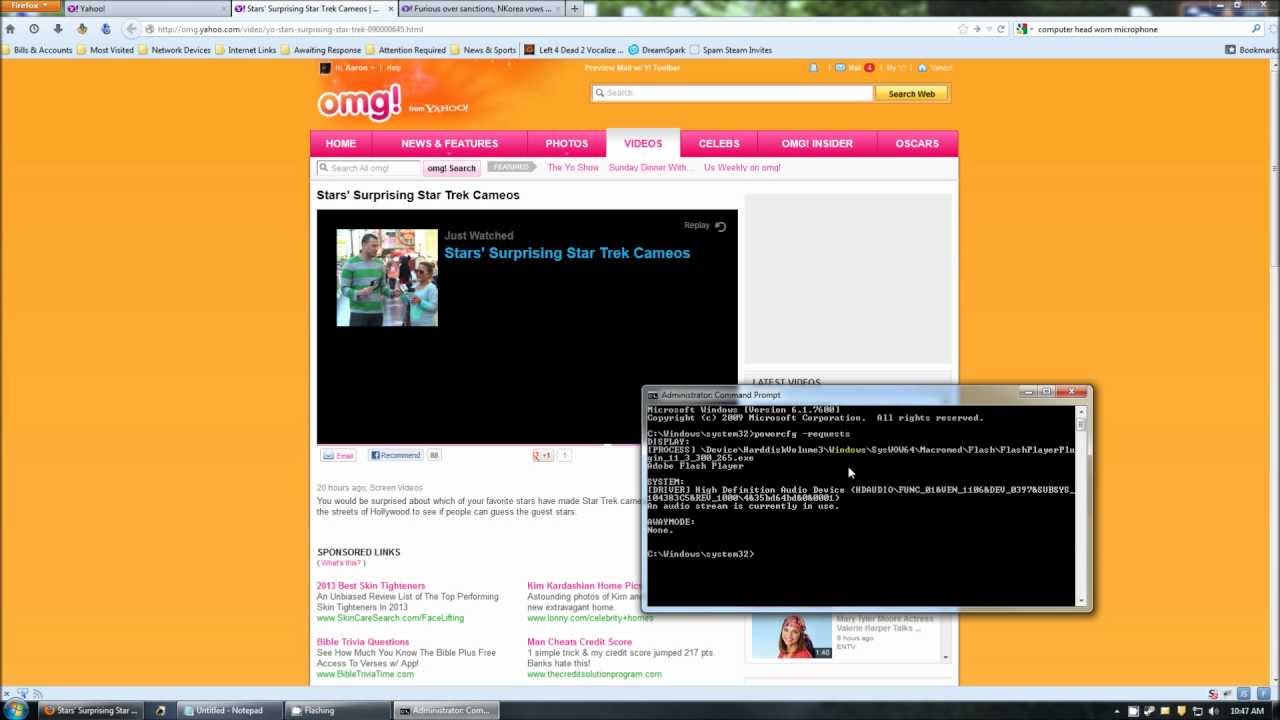Switch to Untitled - Notepad taskbar item
The height and width of the screenshot is (720, 1280).
click(x=229, y=711)
